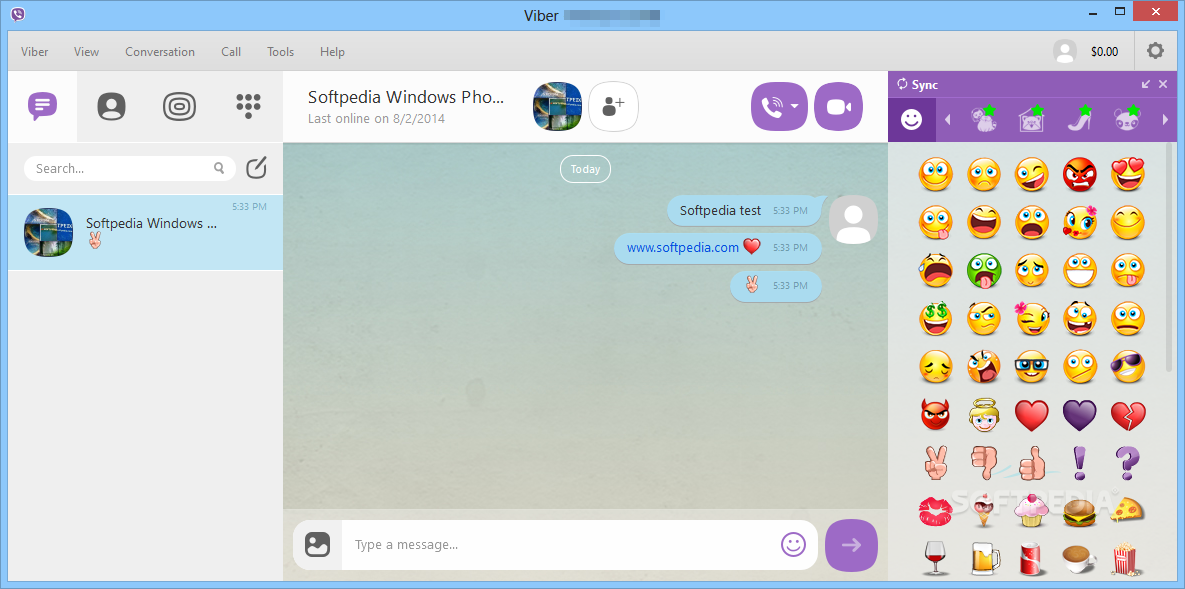
Task: Open settings gear icon
Action: point(1156,51)
